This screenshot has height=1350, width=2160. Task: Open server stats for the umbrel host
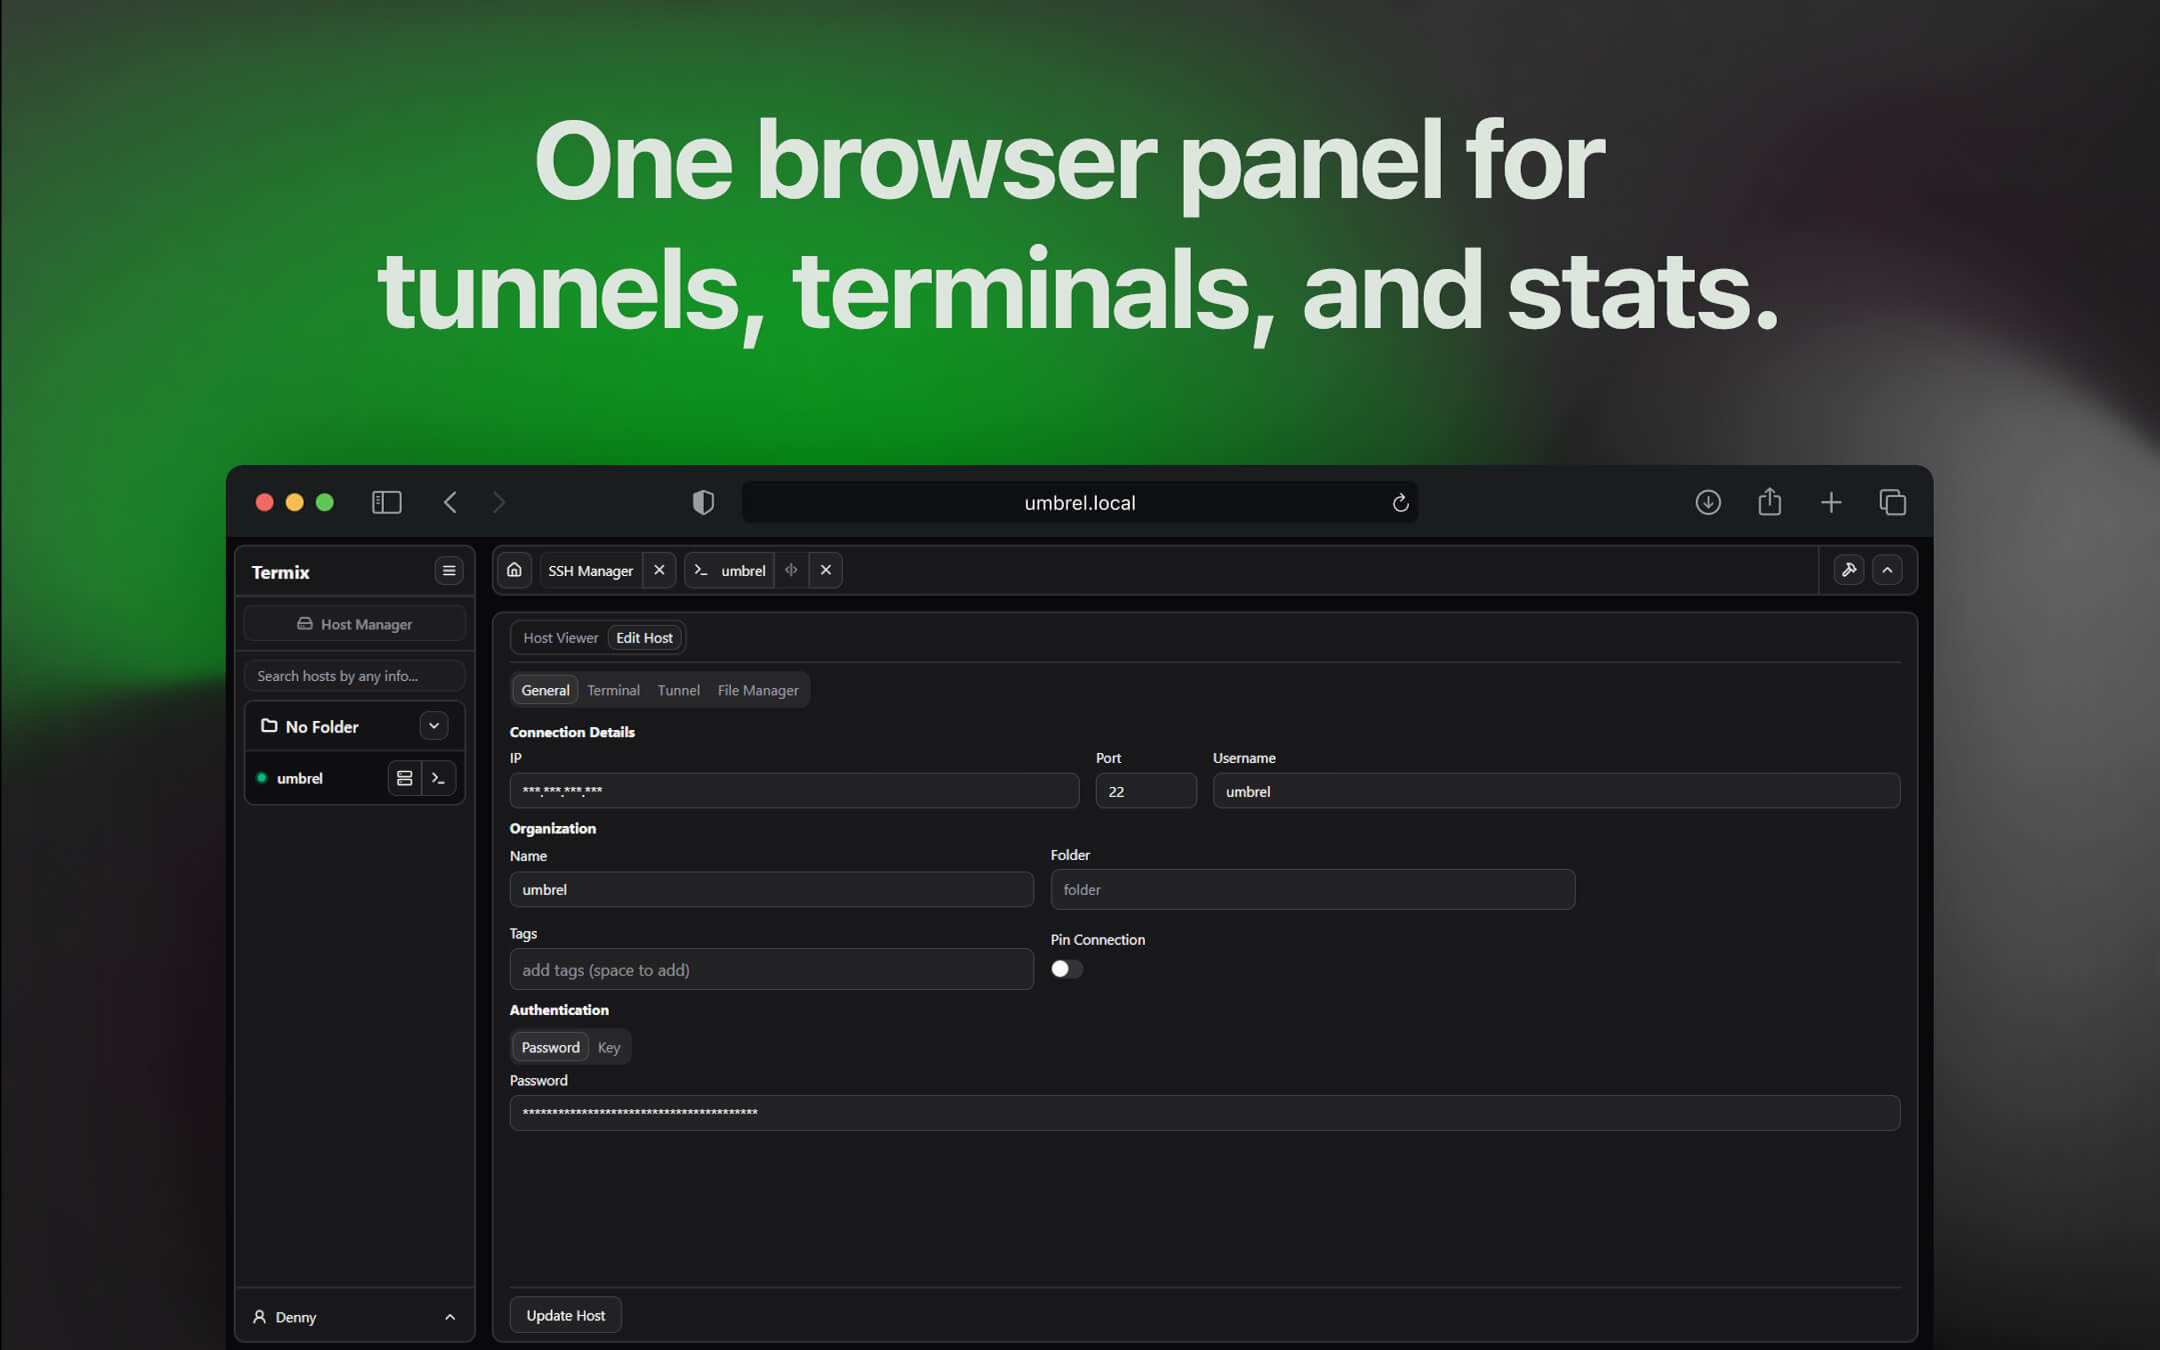click(404, 778)
